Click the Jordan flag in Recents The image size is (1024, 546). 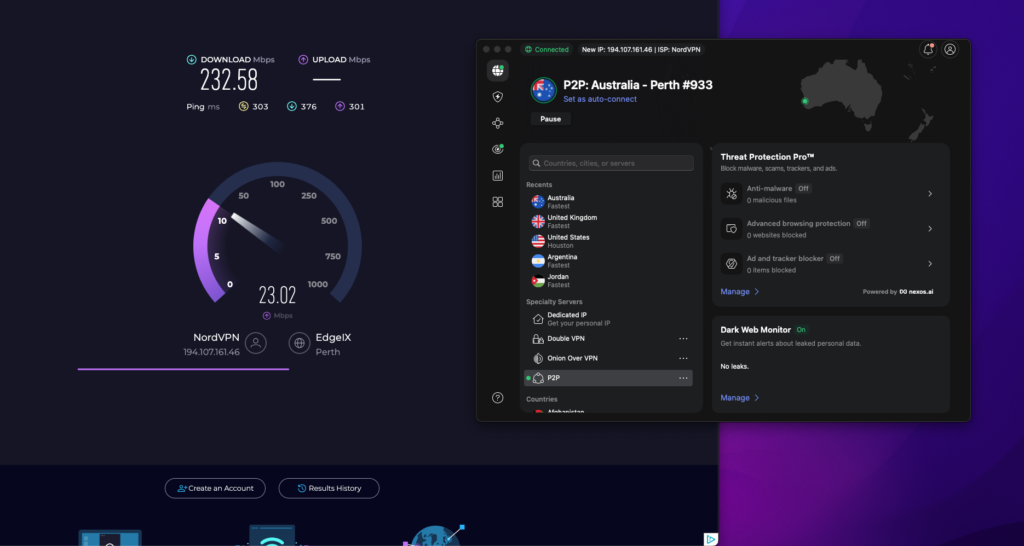pyautogui.click(x=538, y=281)
